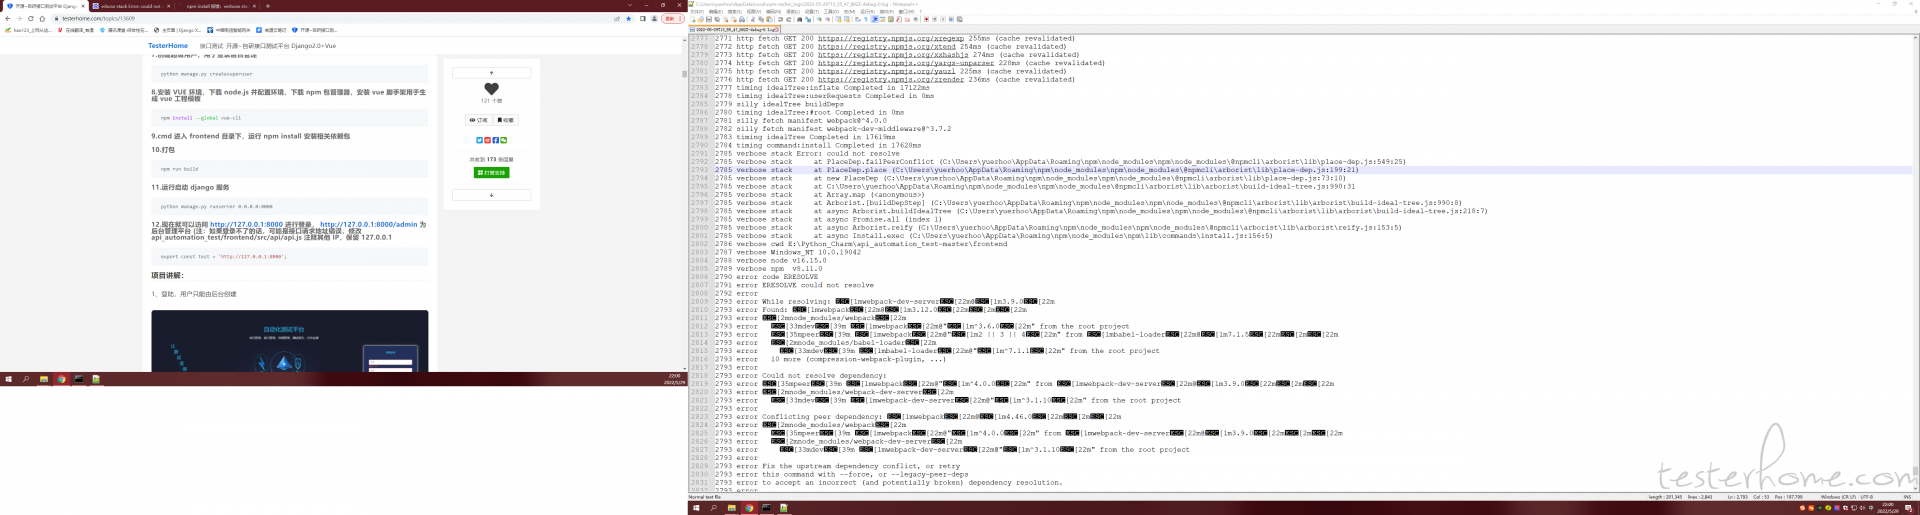This screenshot has height=515, width=1920.
Task: Click the 'Normal text file' status bar entry
Action: pyautogui.click(x=705, y=497)
